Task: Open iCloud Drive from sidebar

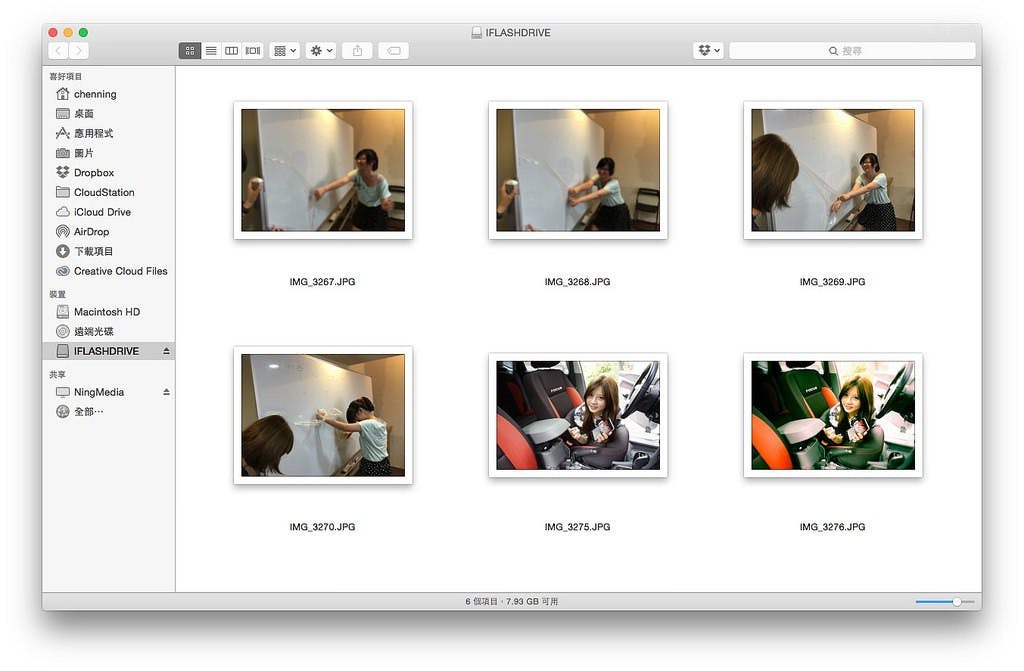Action: coord(102,212)
